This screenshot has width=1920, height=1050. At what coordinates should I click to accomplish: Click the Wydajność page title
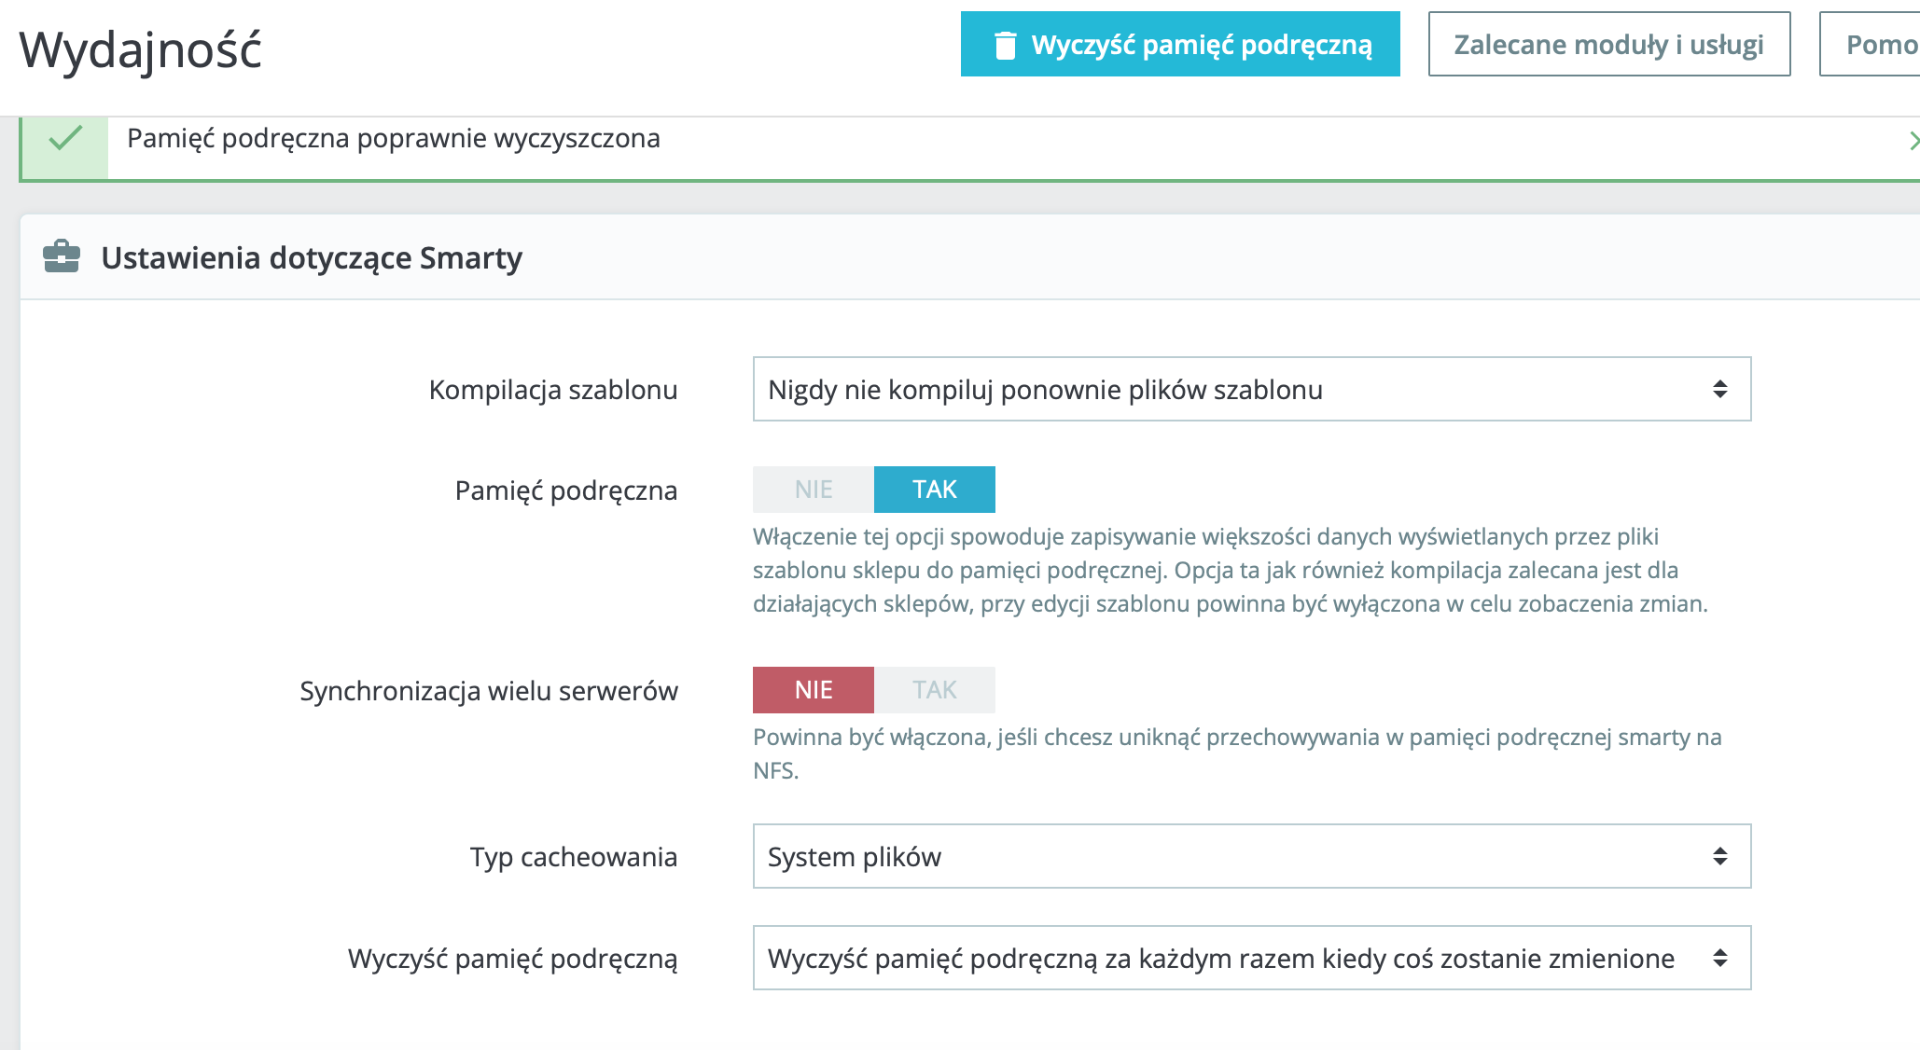pyautogui.click(x=141, y=50)
